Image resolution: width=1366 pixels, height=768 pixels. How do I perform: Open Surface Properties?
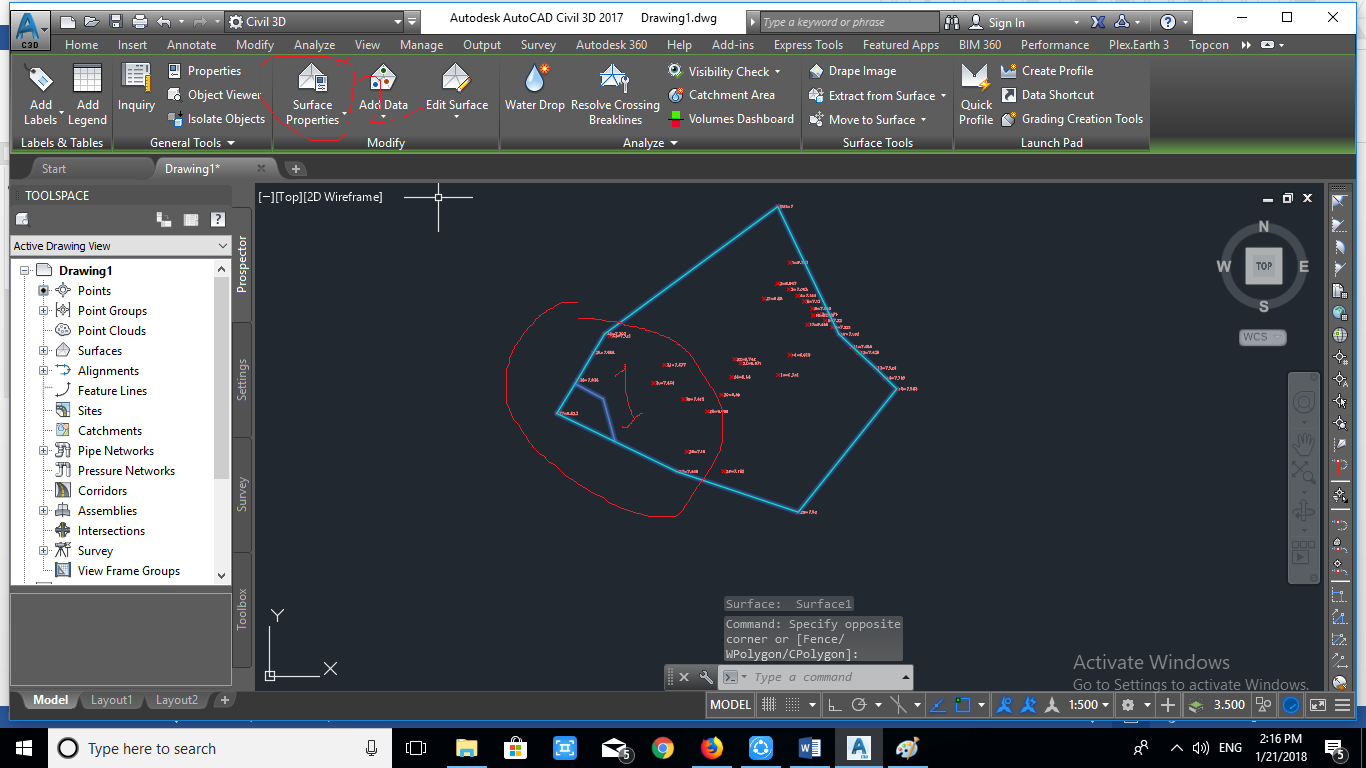pyautogui.click(x=313, y=94)
